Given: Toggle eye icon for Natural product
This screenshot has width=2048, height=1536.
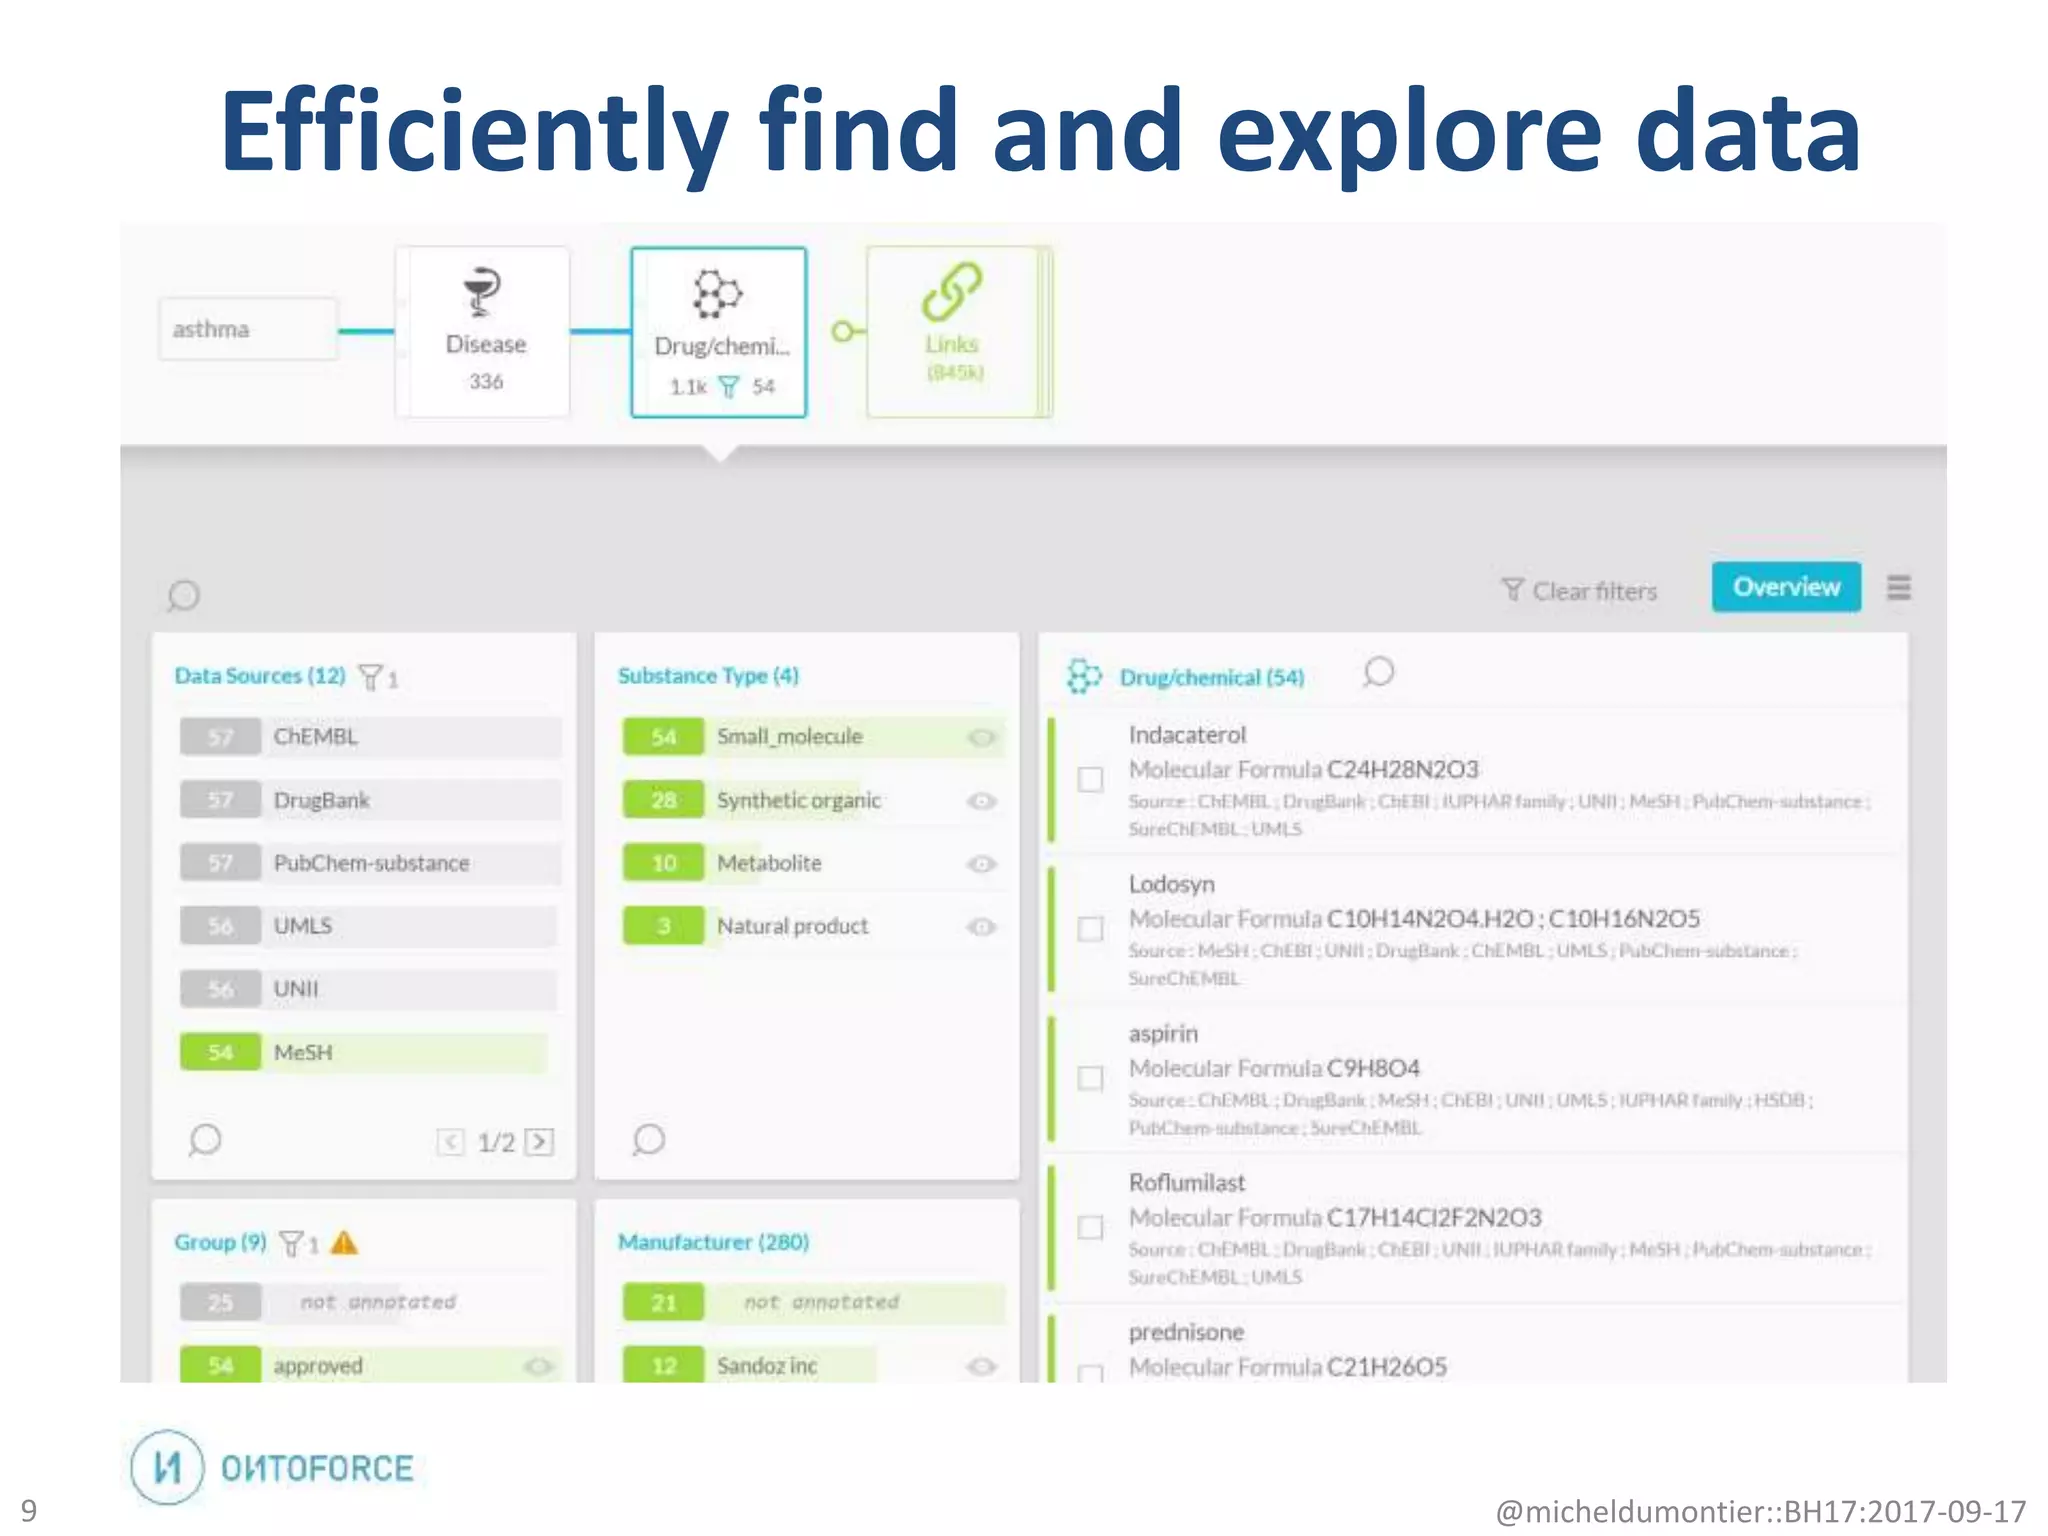Looking at the screenshot, I should (982, 927).
